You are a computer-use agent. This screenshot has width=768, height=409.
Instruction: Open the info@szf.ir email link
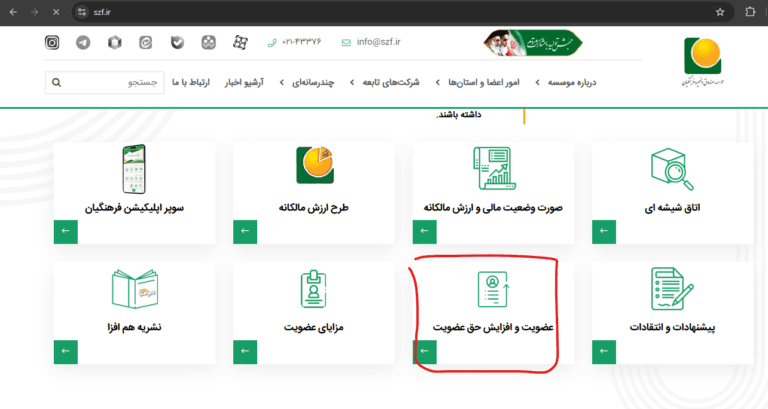point(379,42)
